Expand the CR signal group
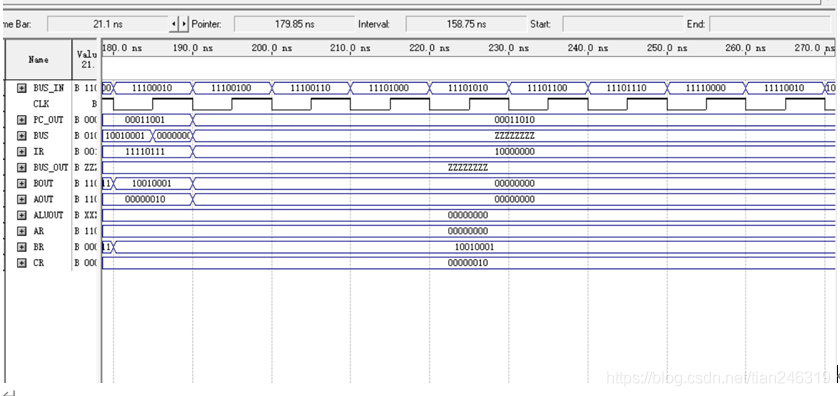 pyautogui.click(x=21, y=263)
